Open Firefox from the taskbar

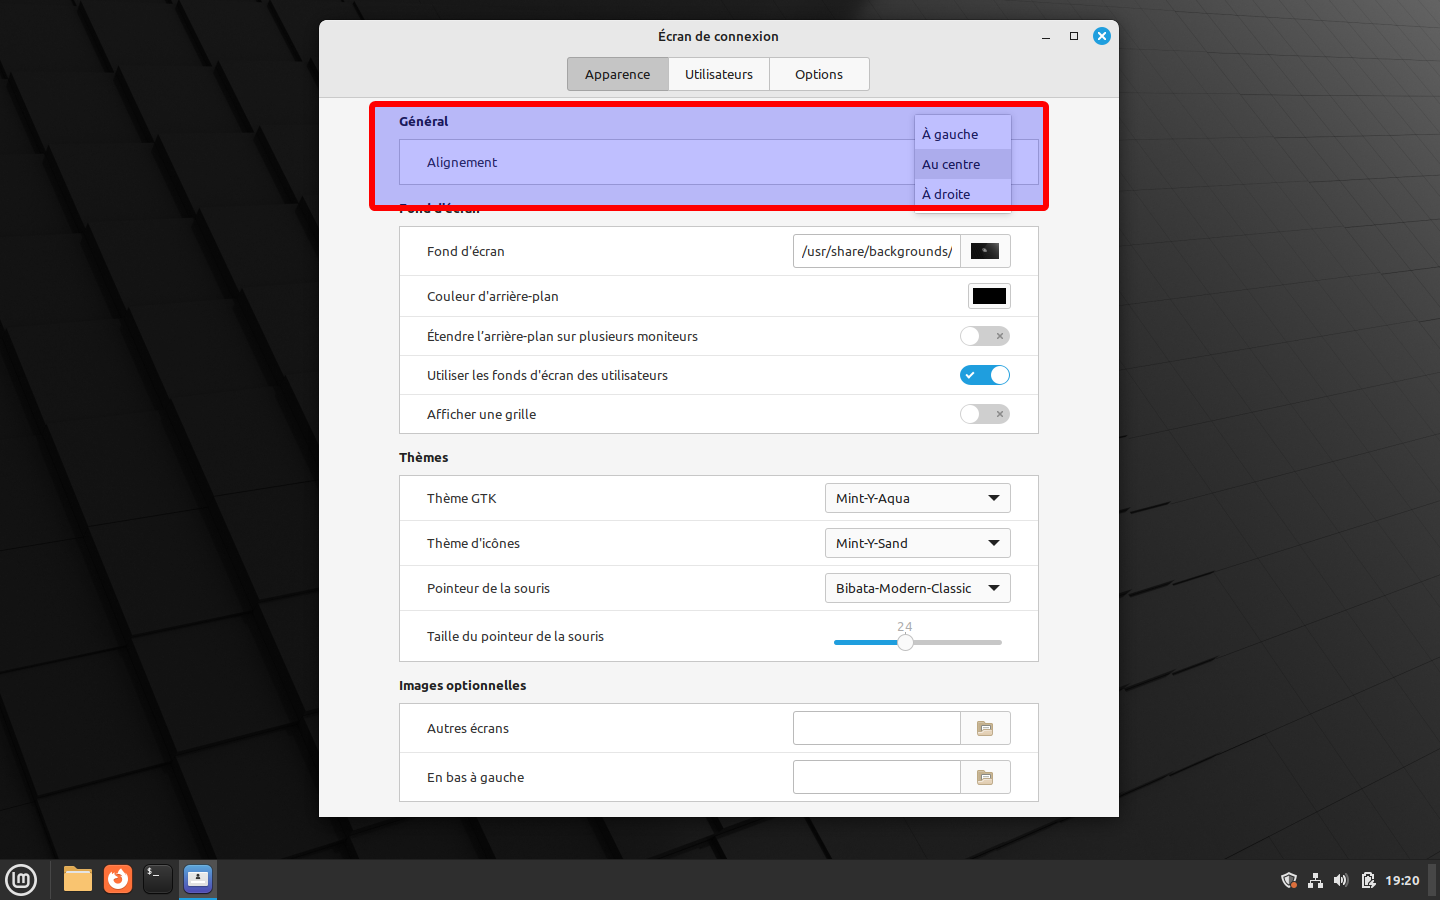point(118,879)
